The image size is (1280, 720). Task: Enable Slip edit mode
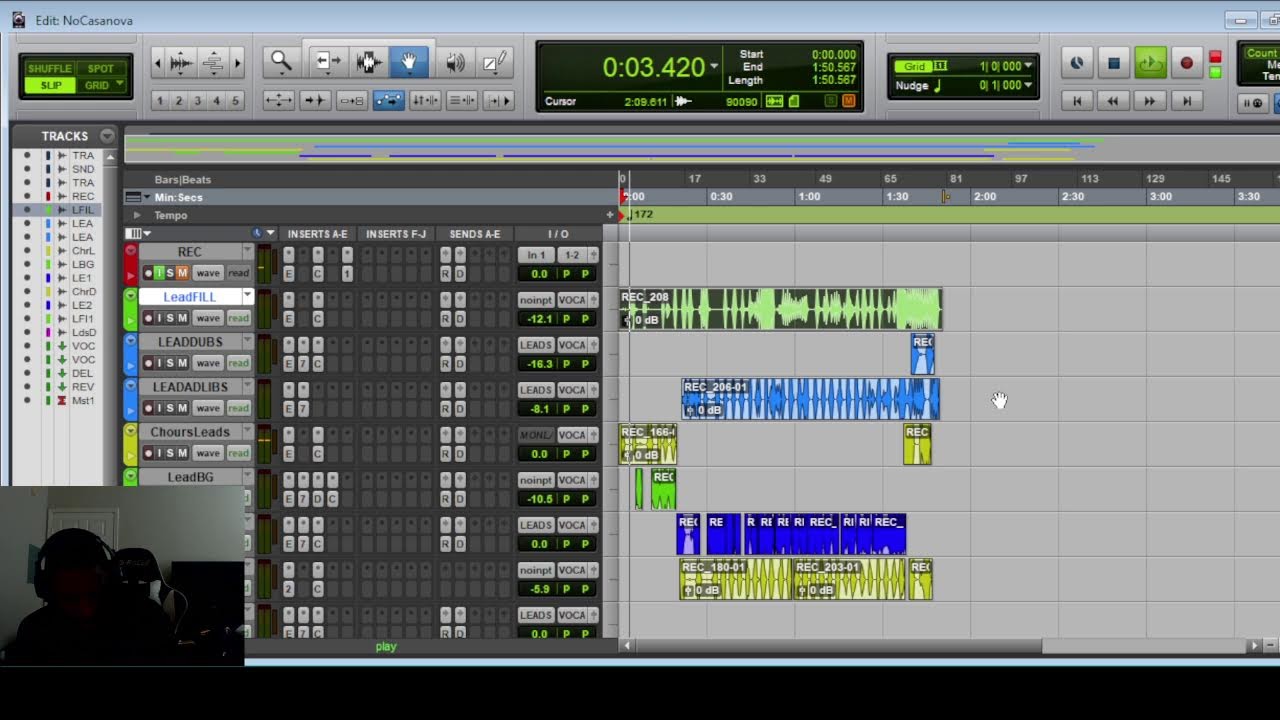(50, 85)
